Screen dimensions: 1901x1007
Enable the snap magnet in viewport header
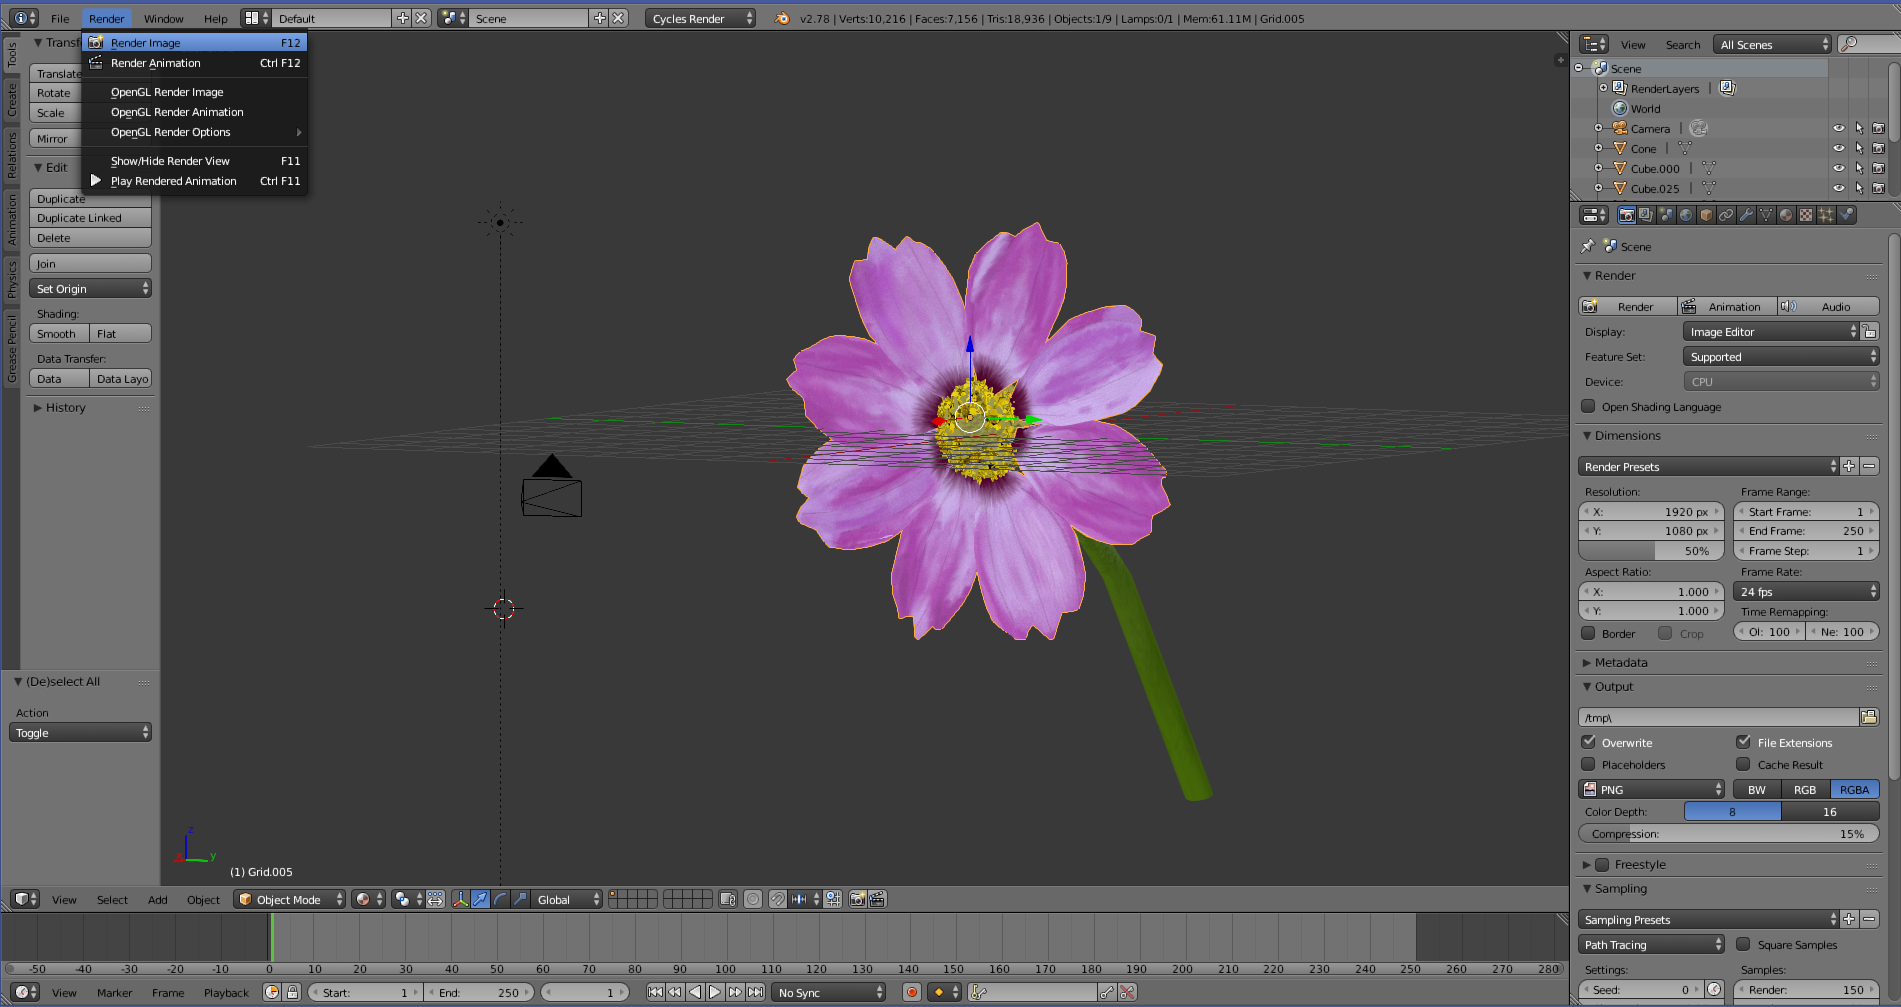778,899
